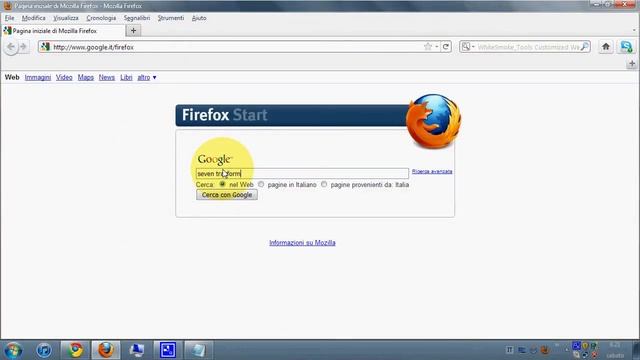Click the 'Cerca con Google' button
This screenshot has width=640, height=360.
227,195
